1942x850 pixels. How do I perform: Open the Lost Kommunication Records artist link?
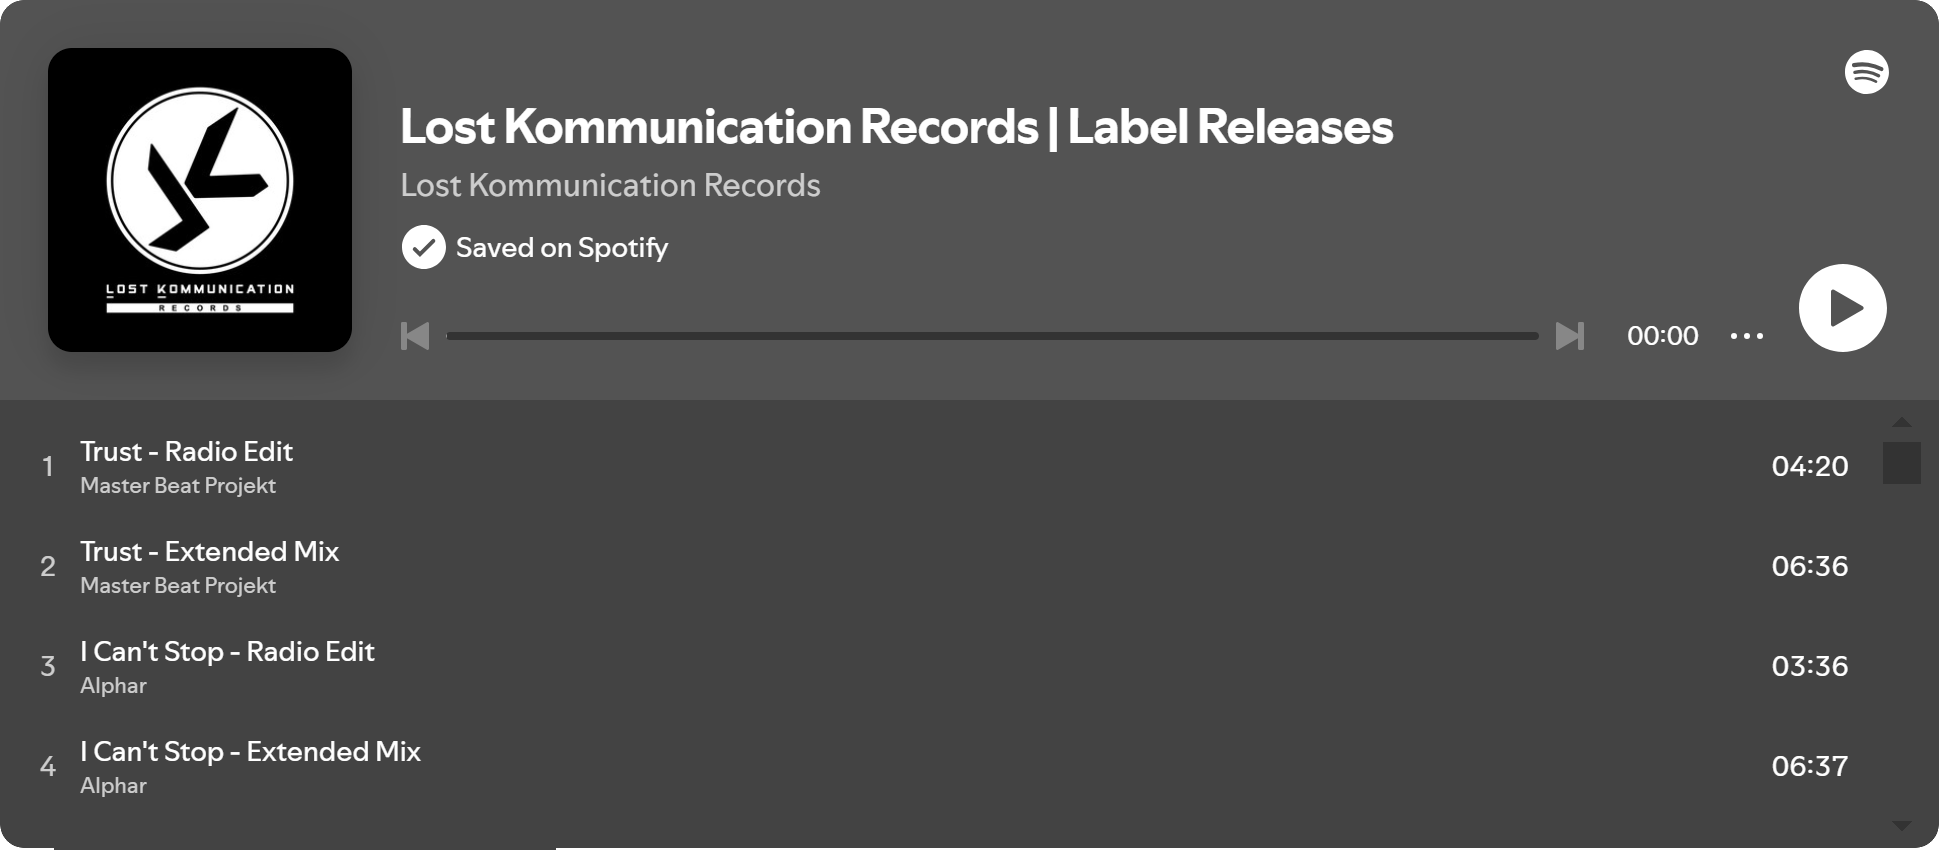(610, 185)
